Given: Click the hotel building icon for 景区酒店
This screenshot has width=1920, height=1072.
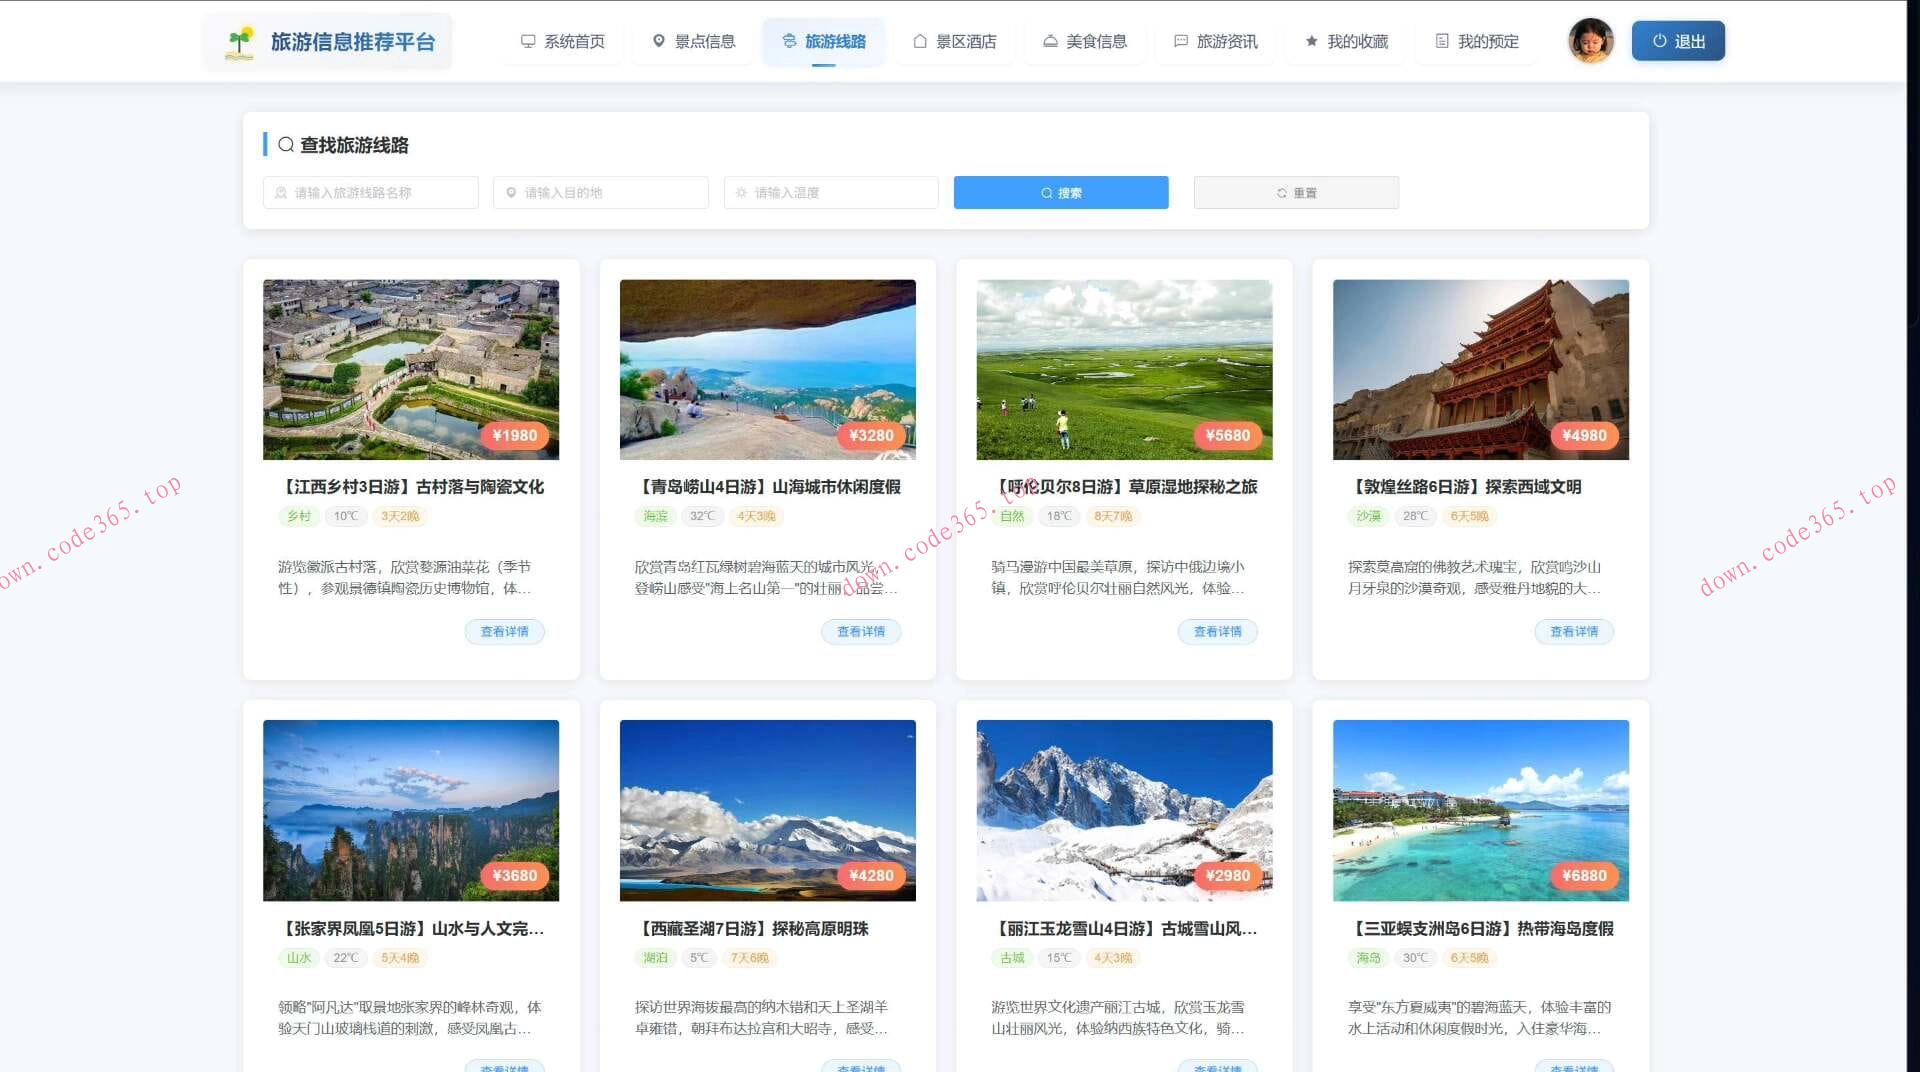Looking at the screenshot, I should click(918, 41).
